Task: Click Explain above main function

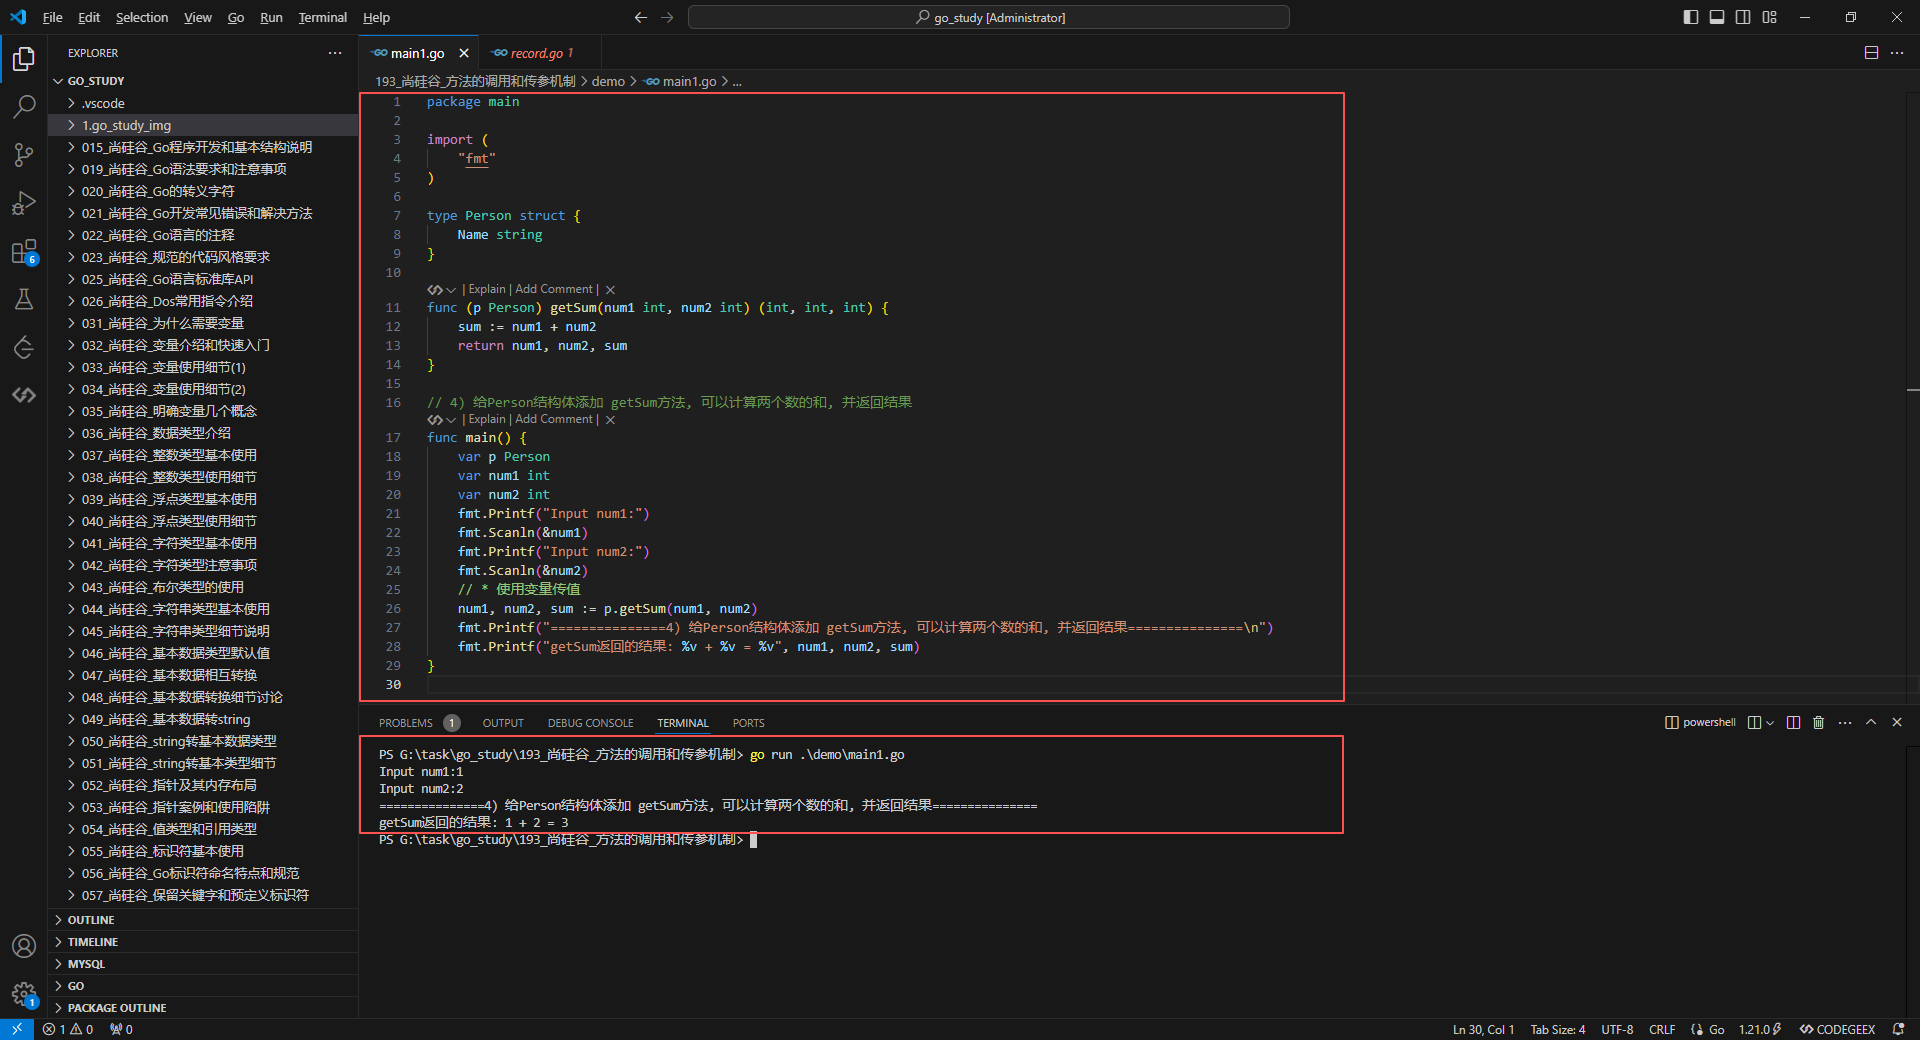Action: pyautogui.click(x=487, y=420)
